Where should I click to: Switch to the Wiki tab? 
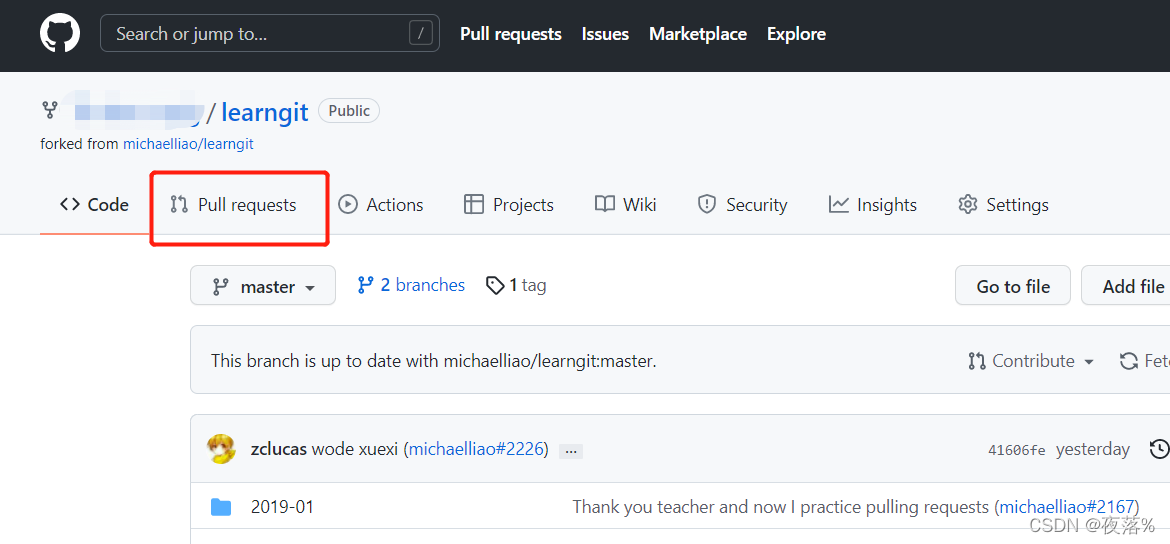625,204
